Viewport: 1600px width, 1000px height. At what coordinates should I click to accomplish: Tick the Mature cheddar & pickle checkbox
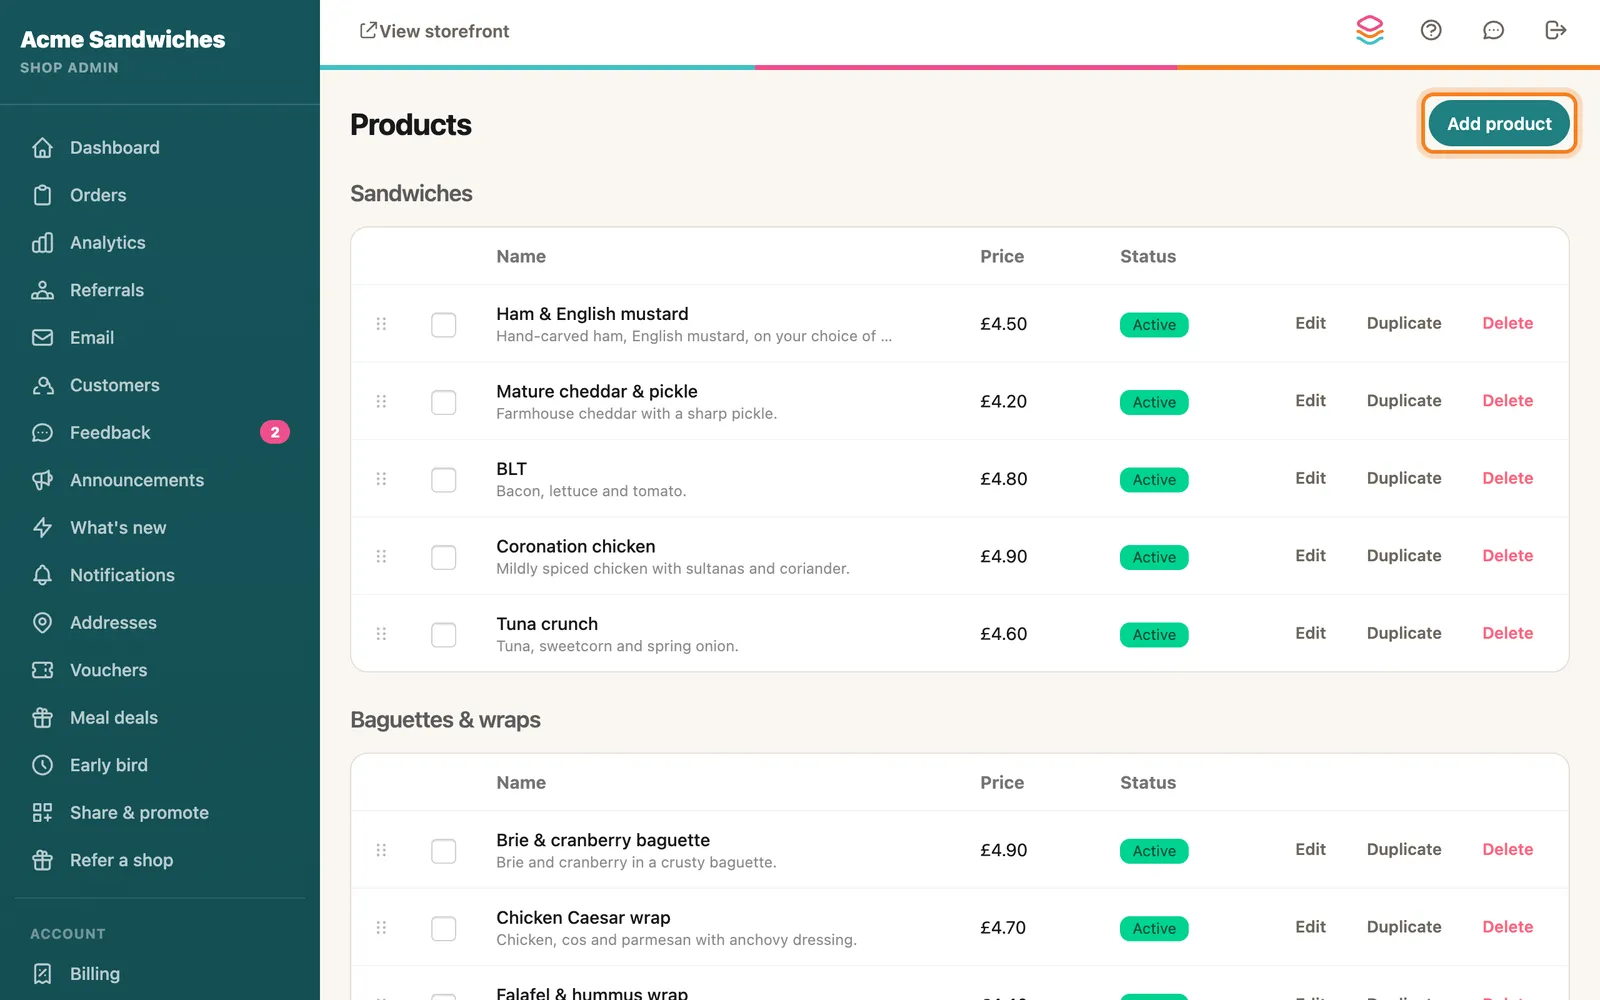pos(444,402)
